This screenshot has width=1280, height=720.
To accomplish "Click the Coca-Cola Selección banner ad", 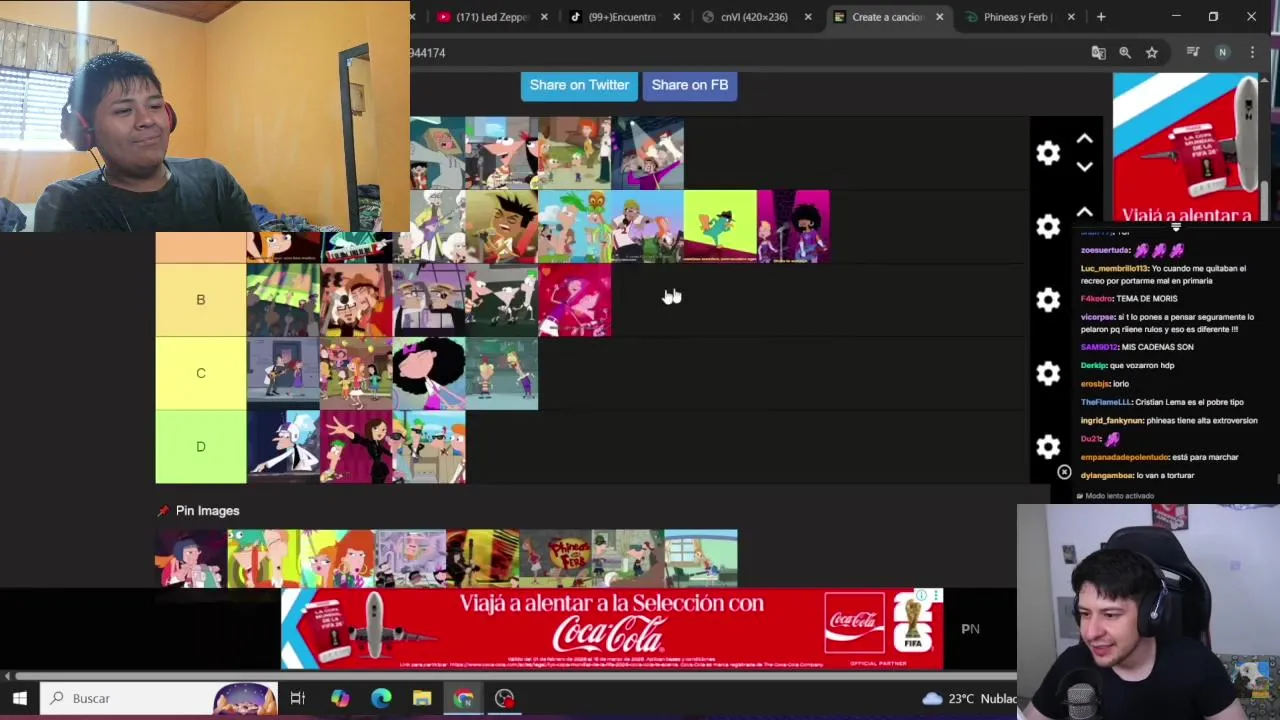I will click(612, 629).
